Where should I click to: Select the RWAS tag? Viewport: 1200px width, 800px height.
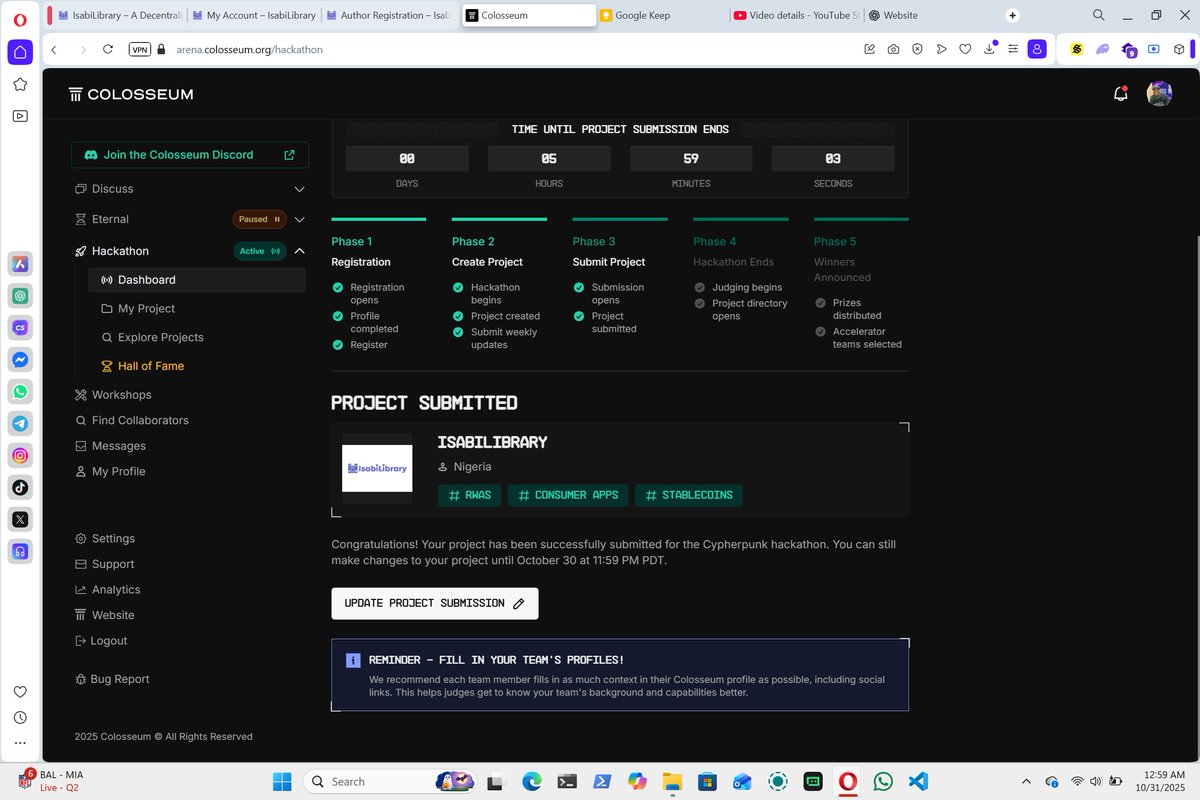pyautogui.click(x=469, y=495)
